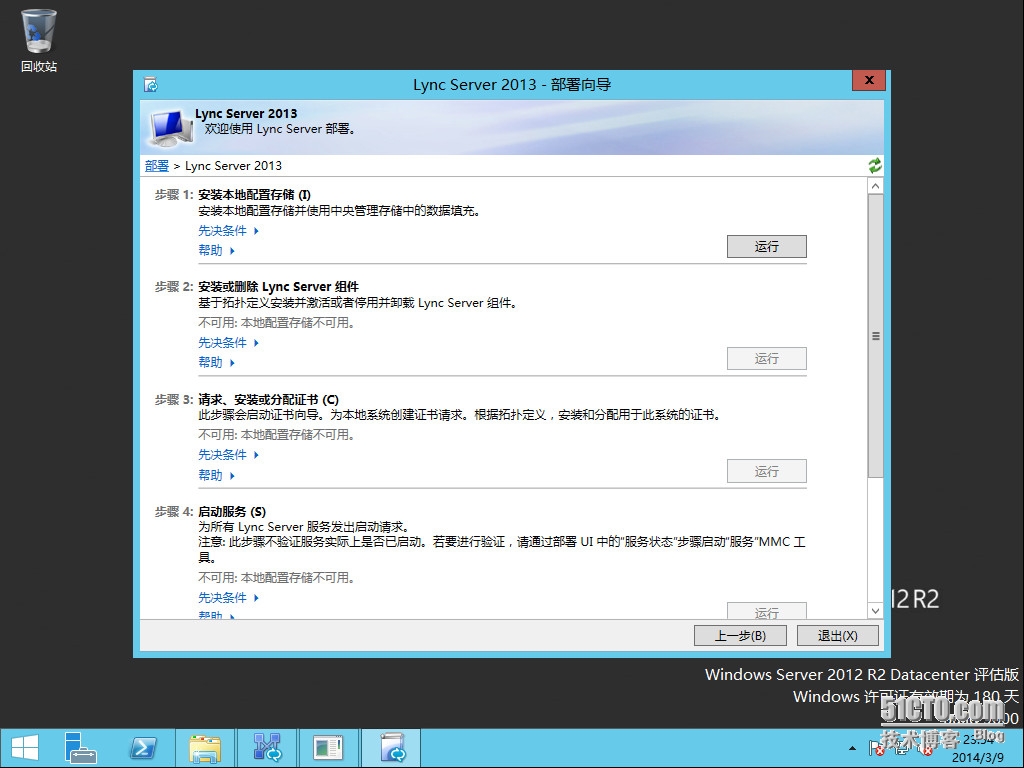This screenshot has width=1024, height=768.
Task: Select the Lync deployment wizard taskbar icon
Action: (391, 748)
